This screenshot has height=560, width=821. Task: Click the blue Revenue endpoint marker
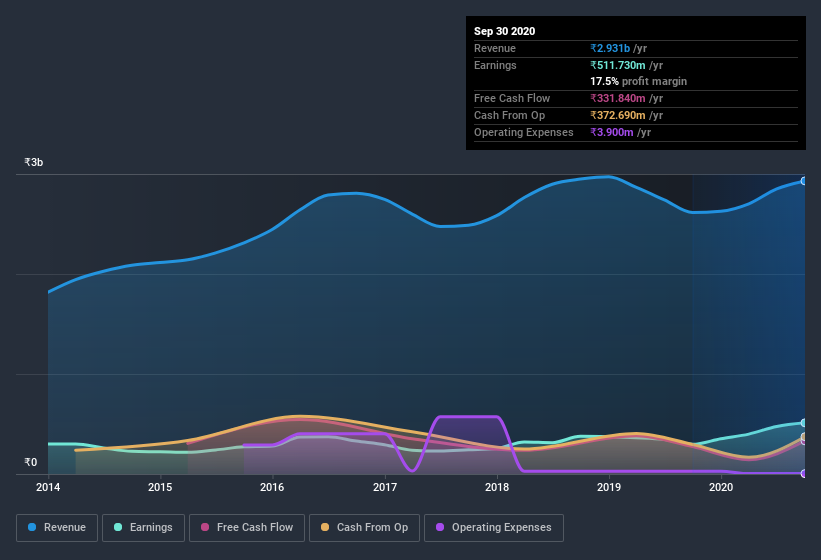pyautogui.click(x=804, y=181)
